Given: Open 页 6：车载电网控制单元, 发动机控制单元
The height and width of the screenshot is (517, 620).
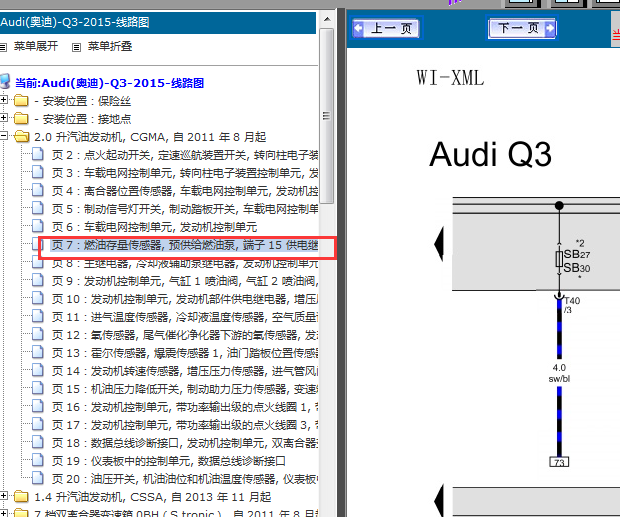Looking at the screenshot, I should 154,227.
